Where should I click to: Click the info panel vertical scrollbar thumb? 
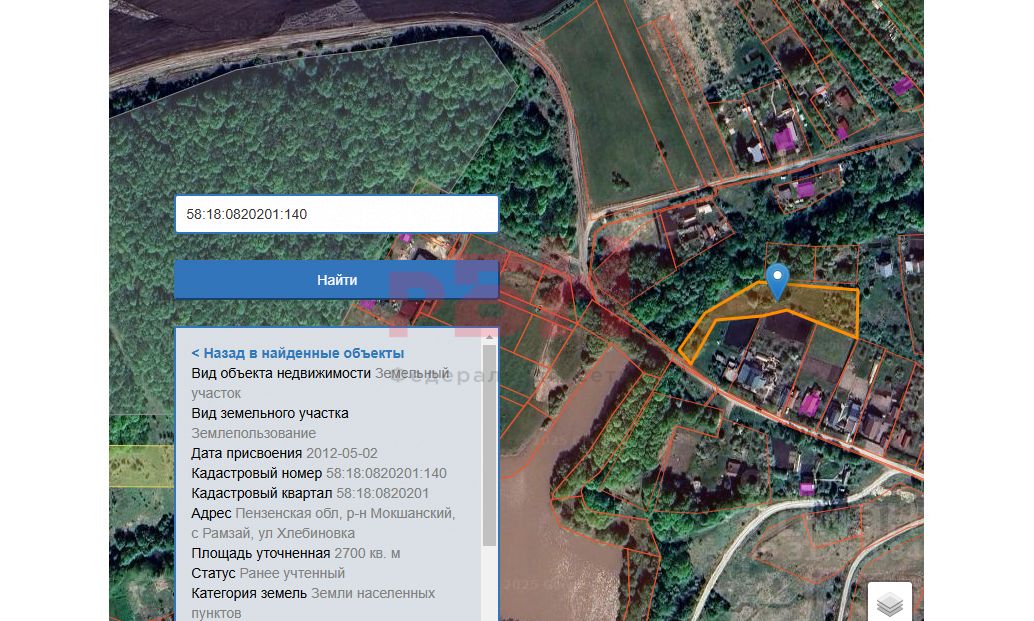[489, 445]
